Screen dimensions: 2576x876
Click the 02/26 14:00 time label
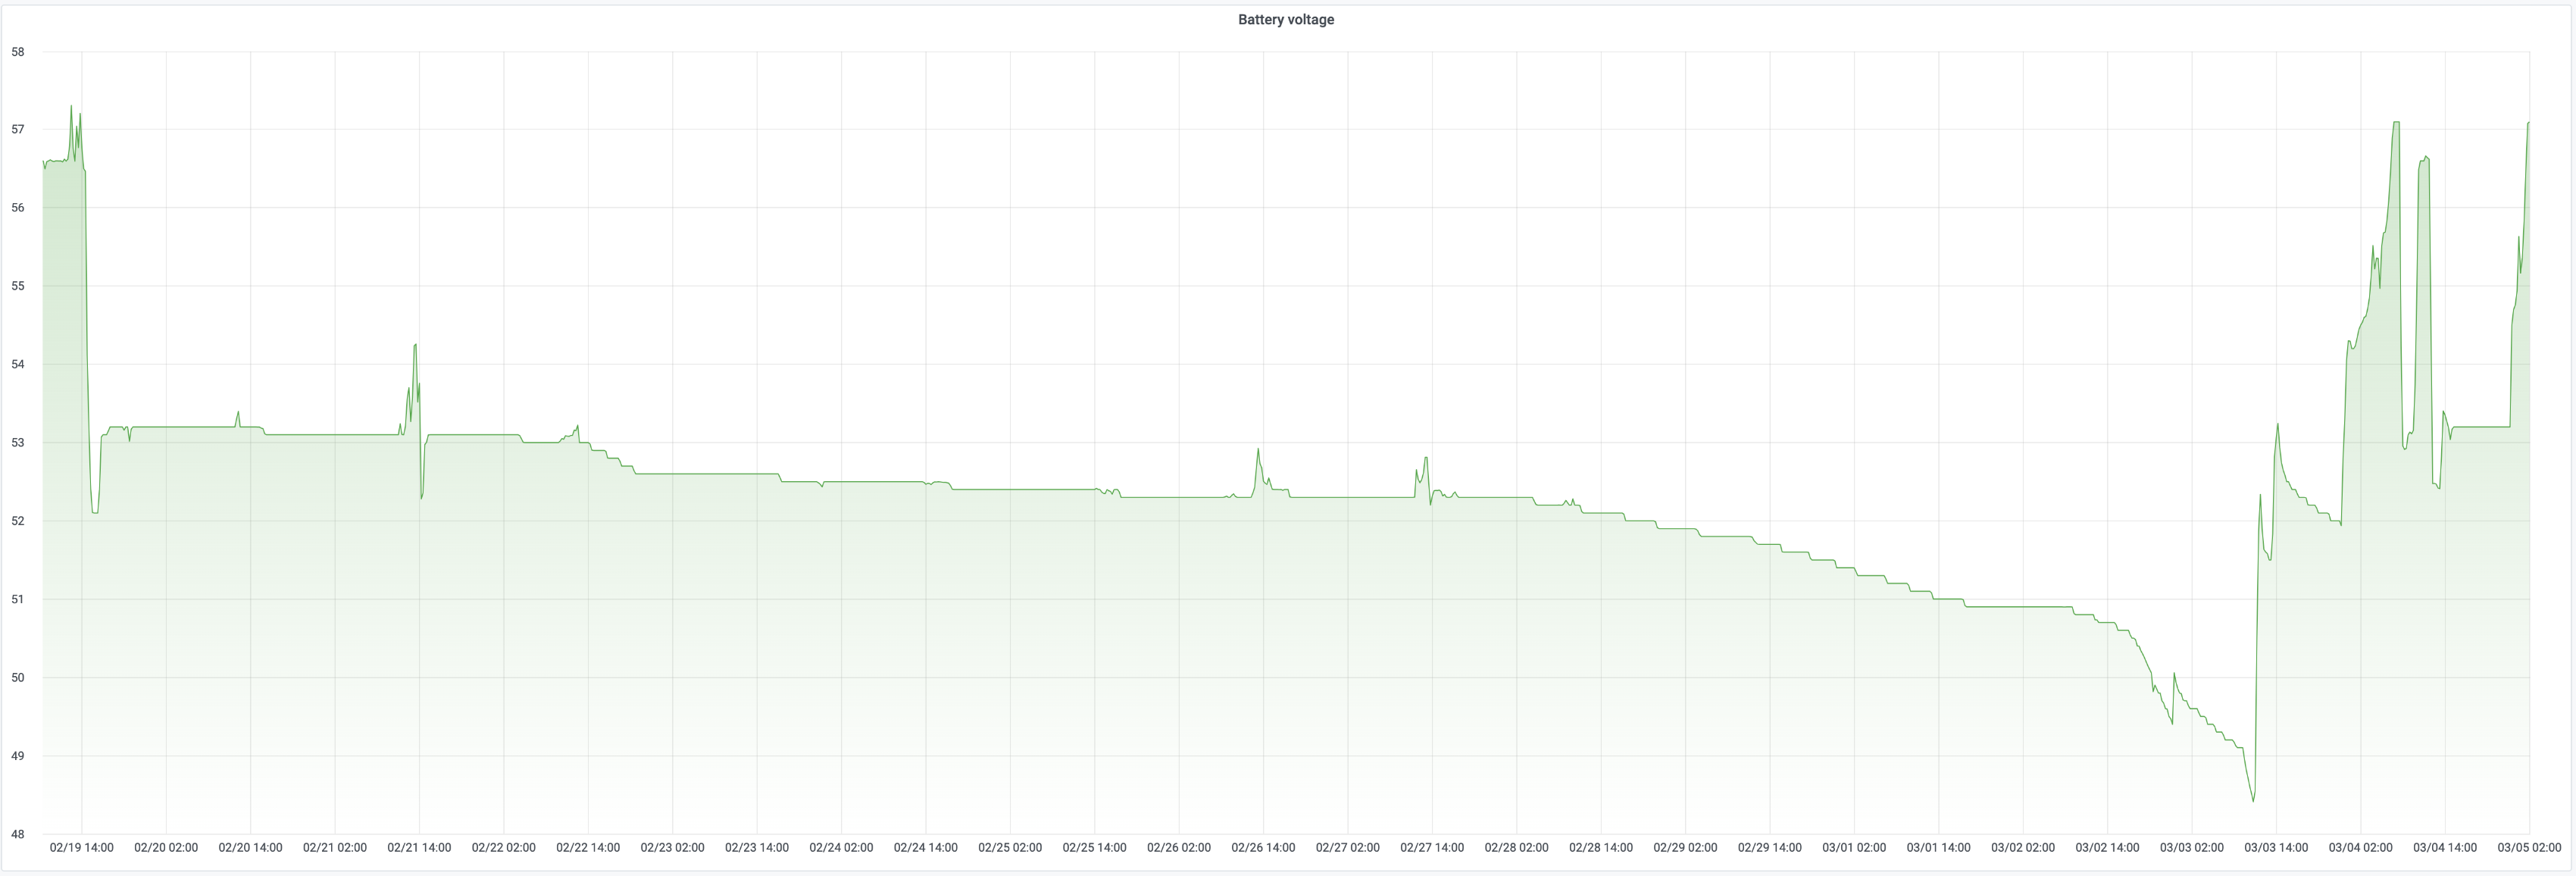tap(1263, 847)
